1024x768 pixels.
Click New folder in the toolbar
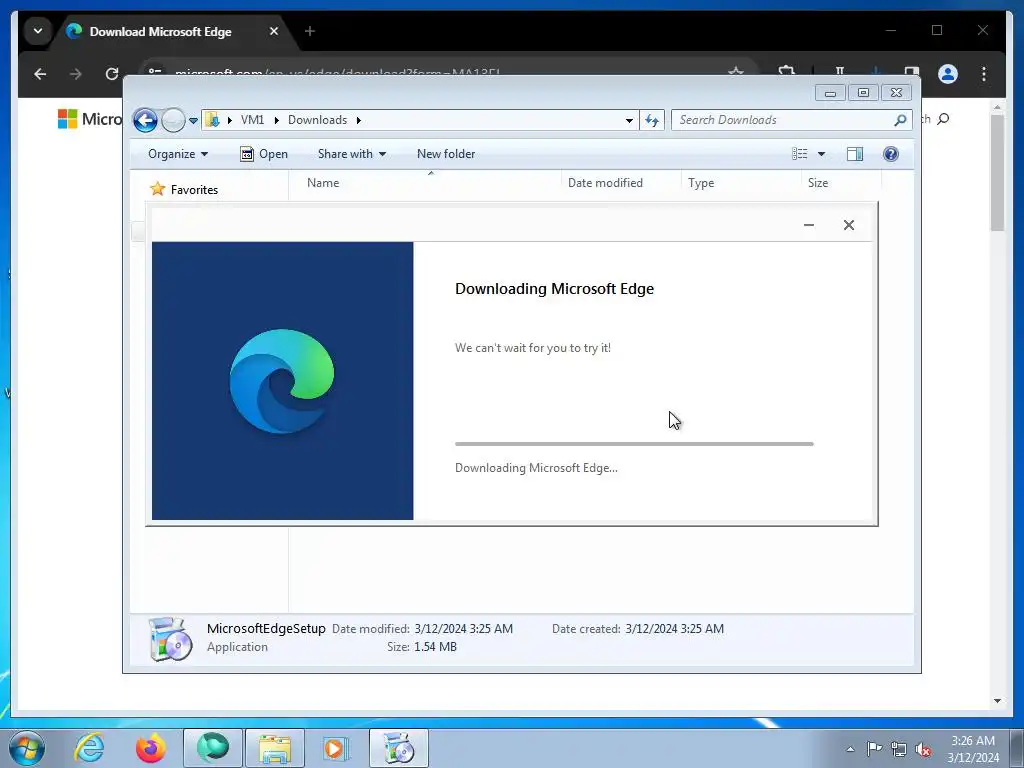(x=446, y=154)
